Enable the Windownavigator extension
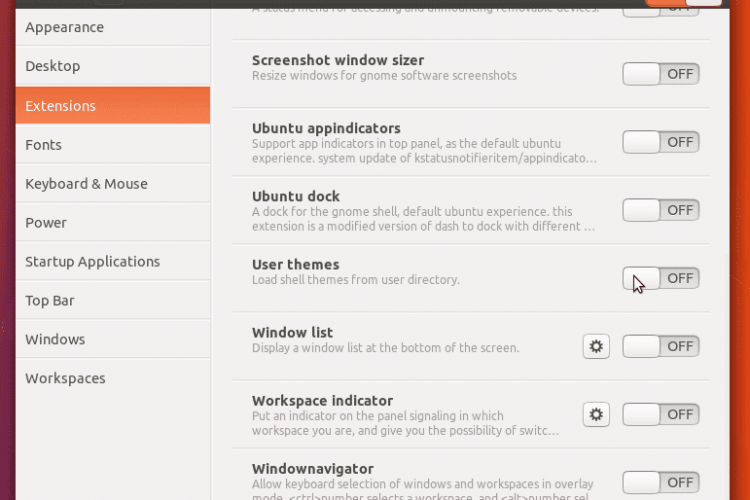The width and height of the screenshot is (750, 500). pyautogui.click(x=661, y=482)
